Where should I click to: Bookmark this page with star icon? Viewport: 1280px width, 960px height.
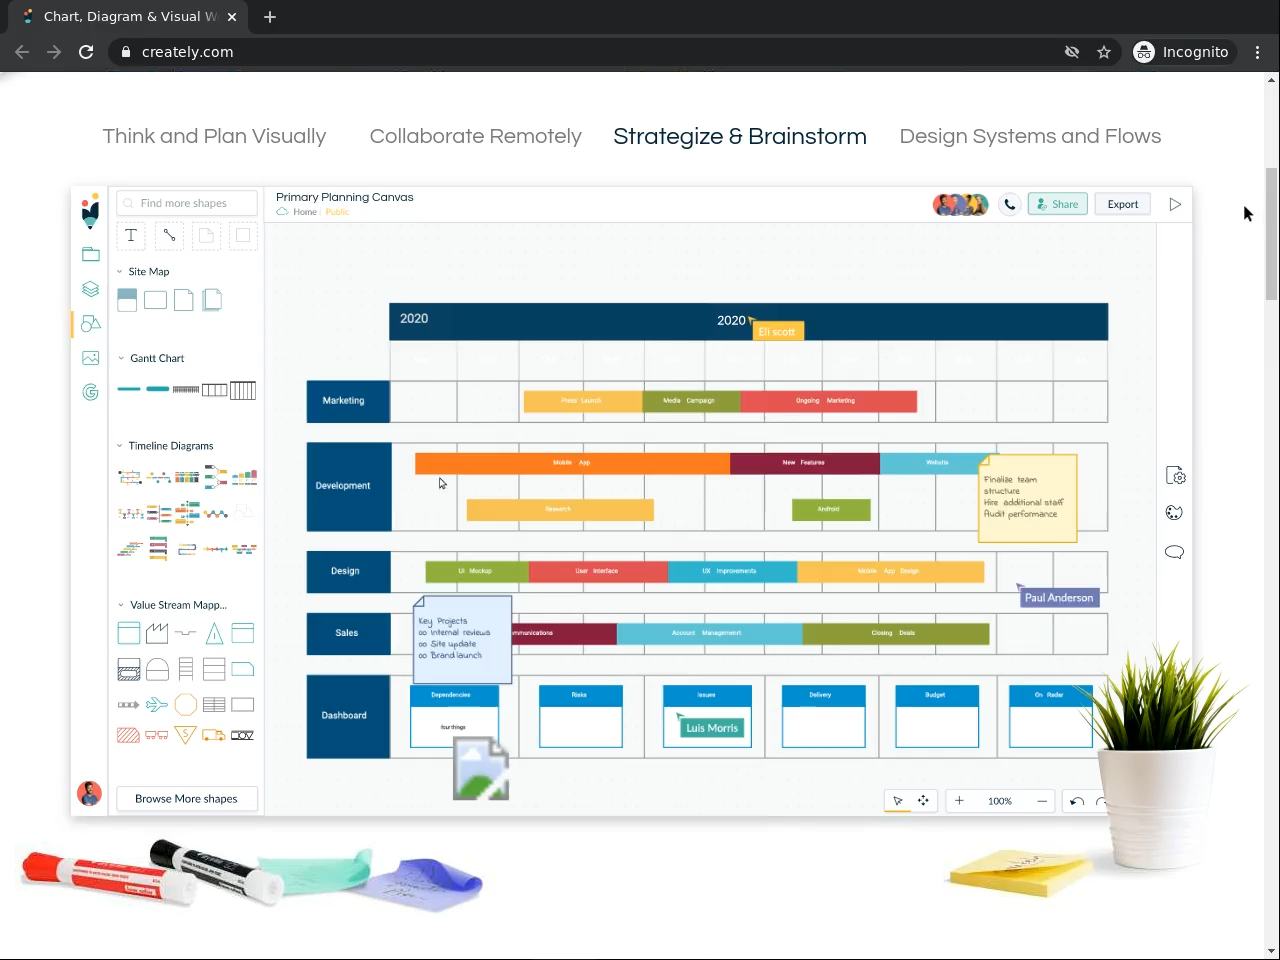coord(1104,52)
